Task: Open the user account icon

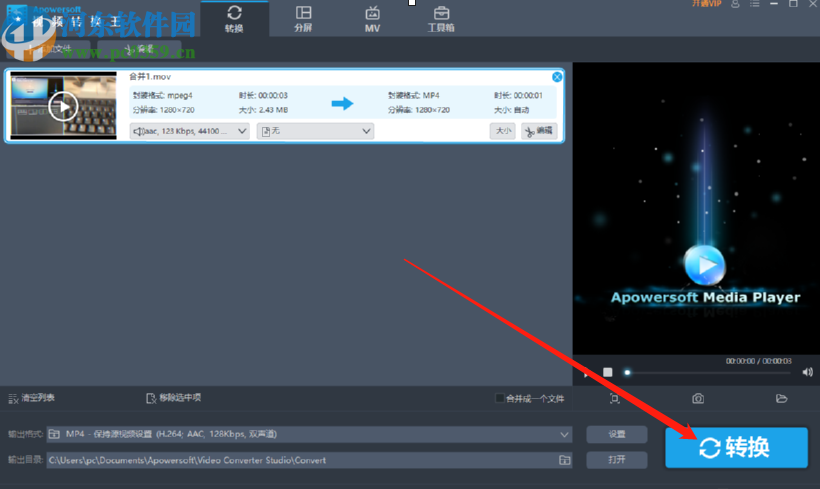Action: [x=735, y=4]
